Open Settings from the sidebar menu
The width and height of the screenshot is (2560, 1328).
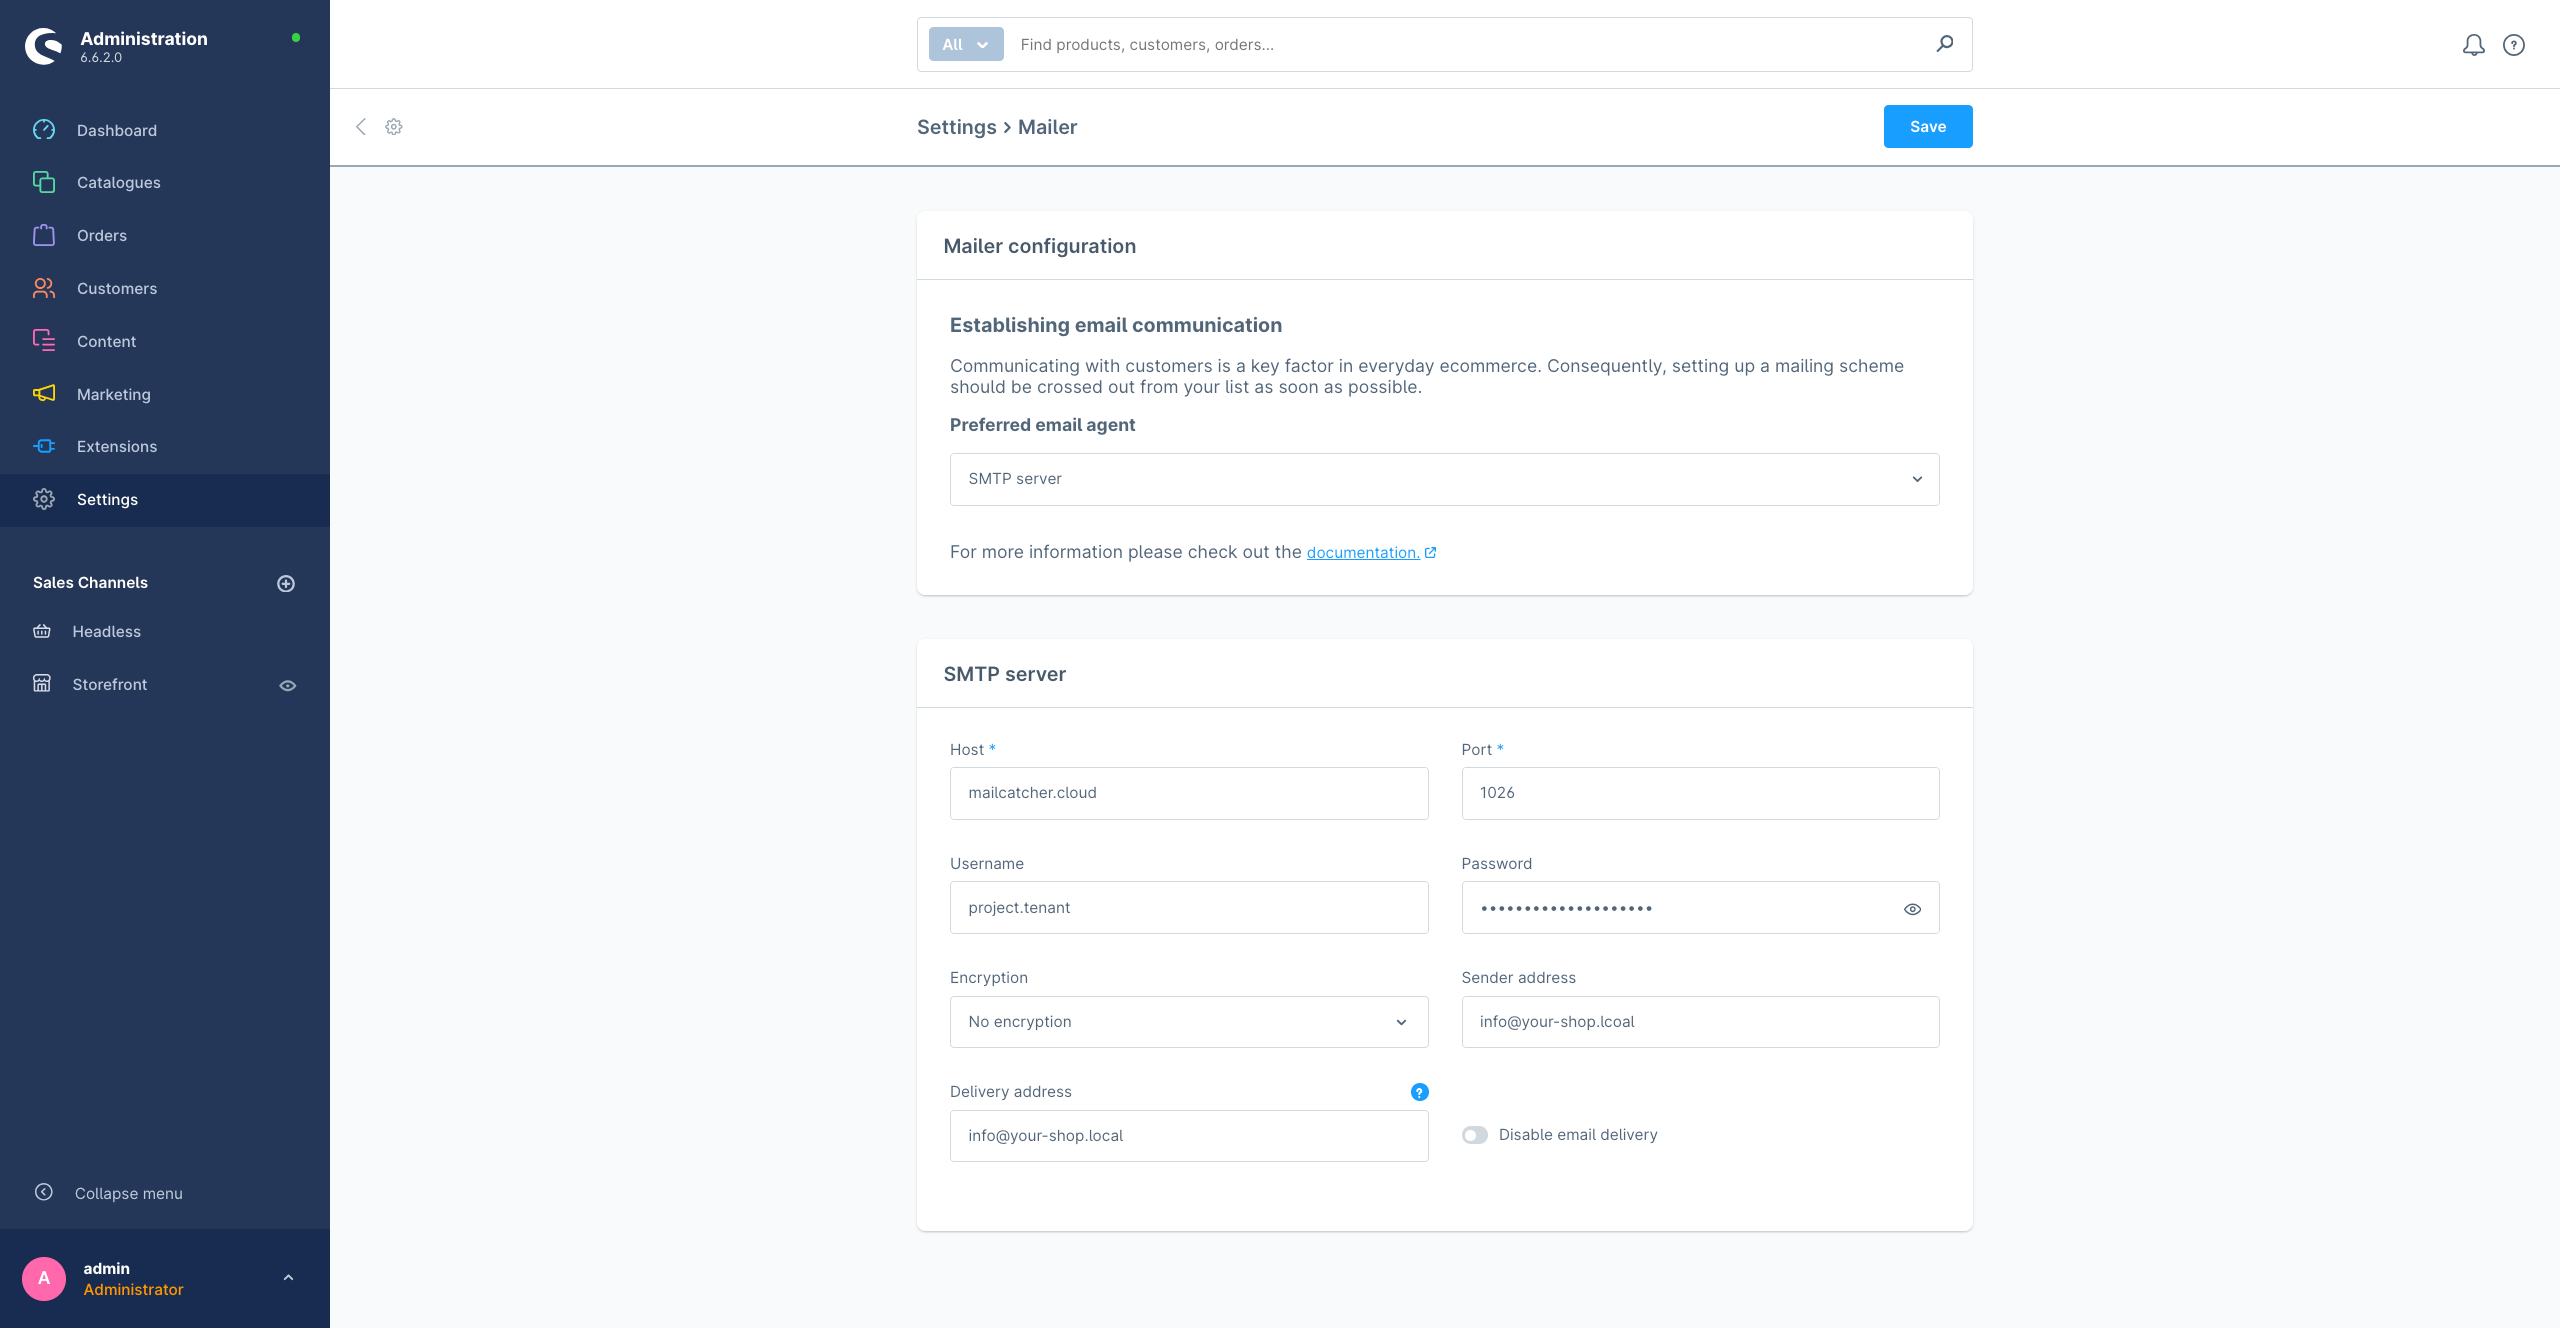(107, 499)
